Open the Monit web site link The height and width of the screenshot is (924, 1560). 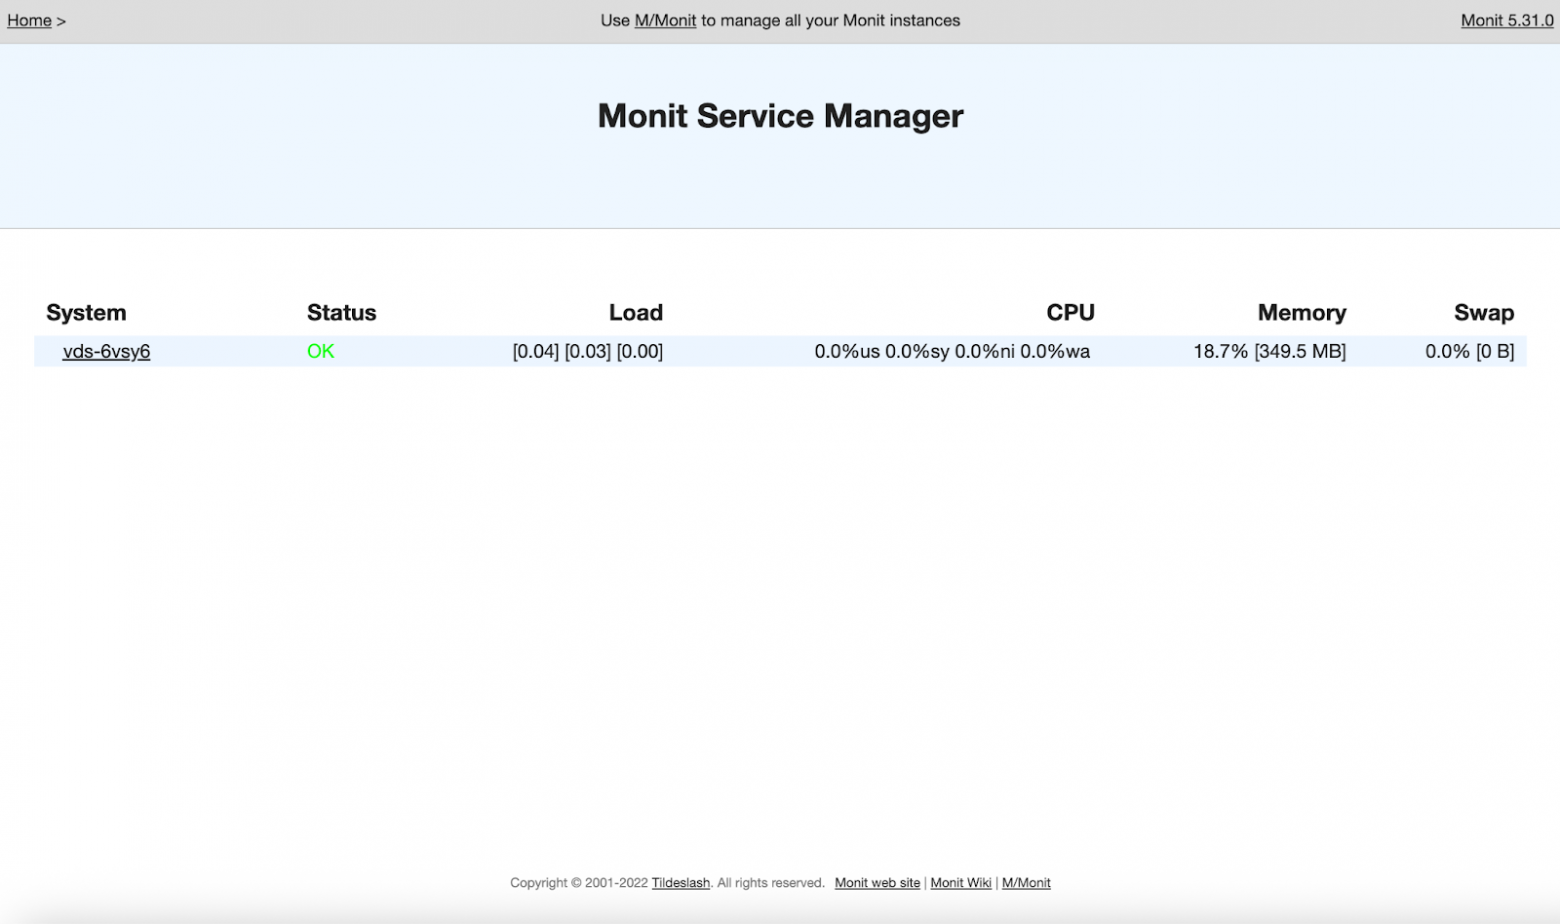[877, 883]
